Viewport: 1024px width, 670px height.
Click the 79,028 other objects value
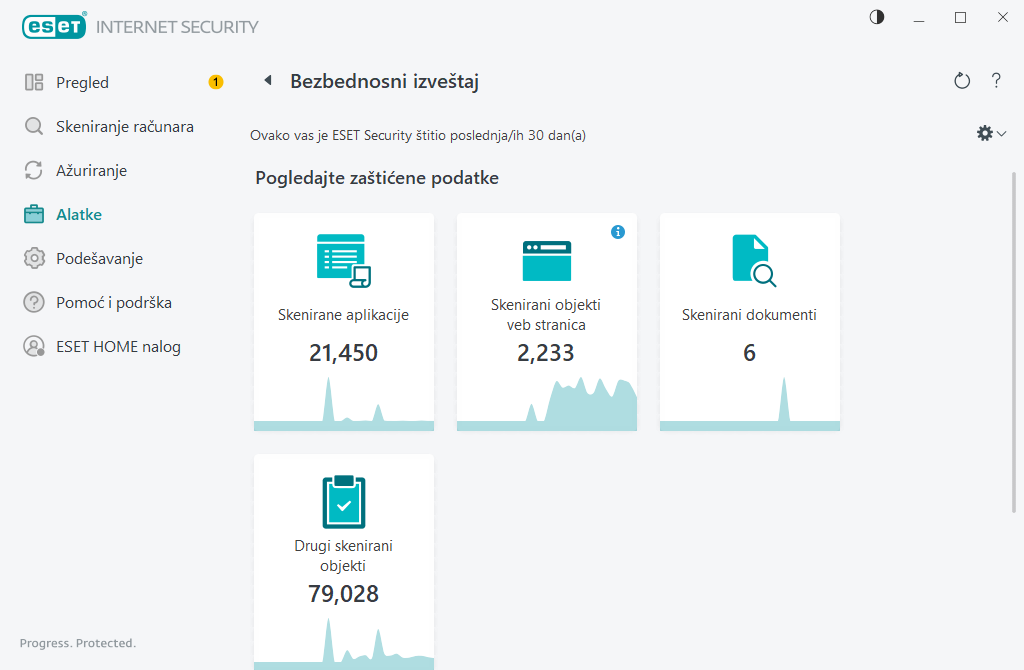344,594
